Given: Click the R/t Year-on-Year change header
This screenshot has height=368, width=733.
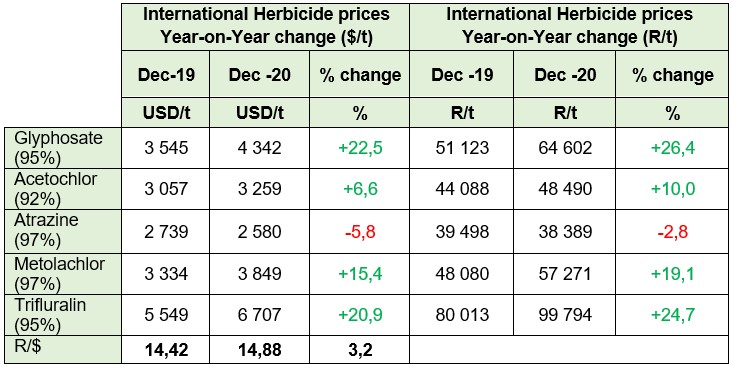Looking at the screenshot, I should point(569,27).
